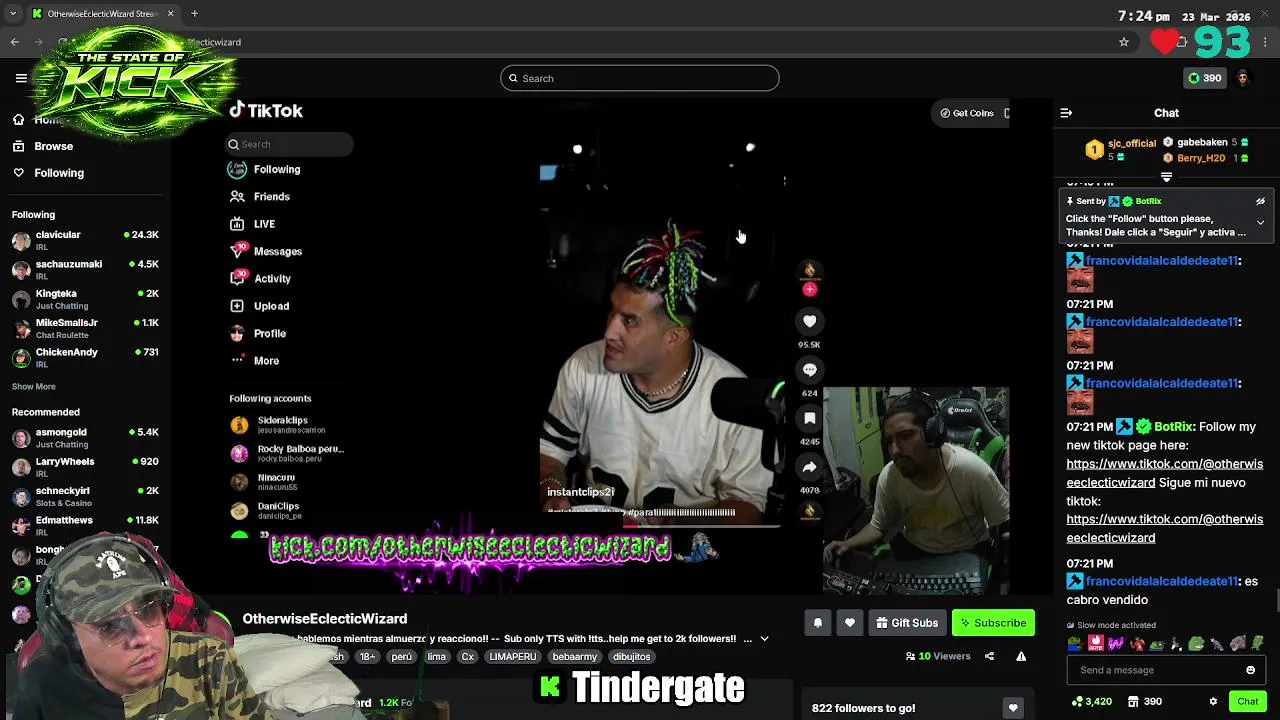Share the stream via share icon

[x=989, y=656]
